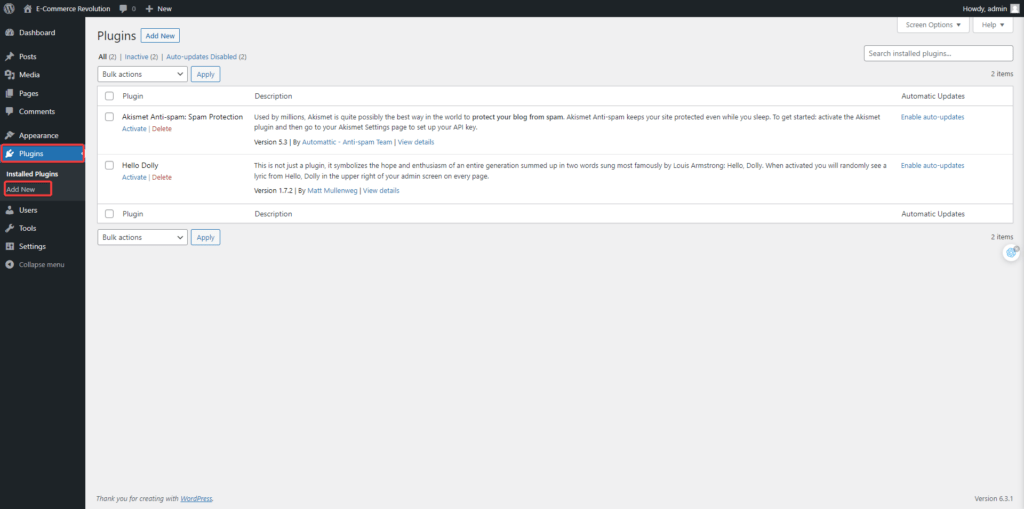Screen dimensions: 1024x509
Task: Open the Dashboard sidebar icon
Action: pyautogui.click(x=9, y=33)
